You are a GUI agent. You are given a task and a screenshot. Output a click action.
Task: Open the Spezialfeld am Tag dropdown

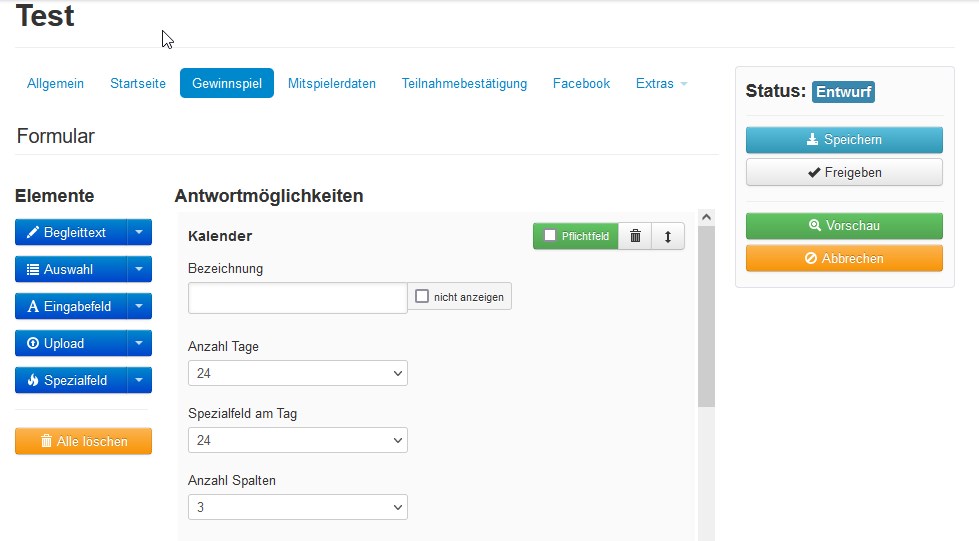pos(297,441)
